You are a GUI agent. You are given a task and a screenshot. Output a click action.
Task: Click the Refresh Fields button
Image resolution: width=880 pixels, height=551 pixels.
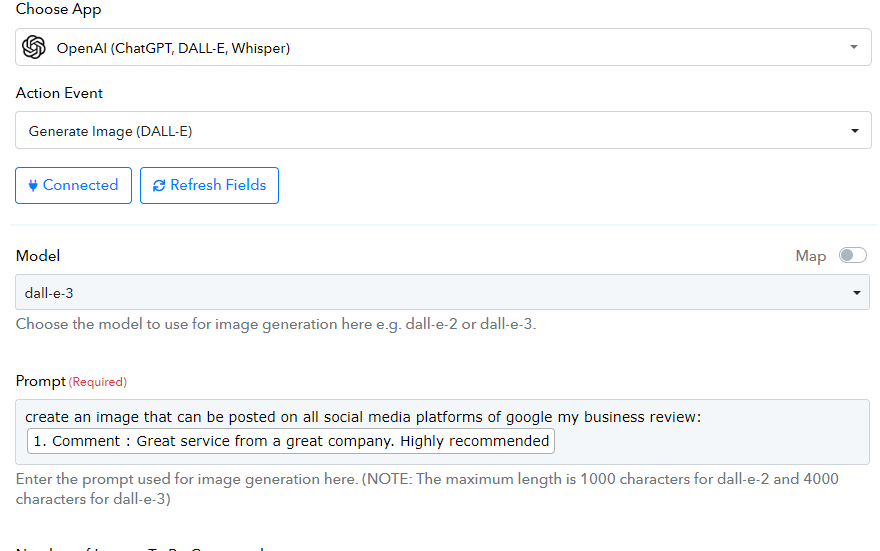tap(209, 185)
